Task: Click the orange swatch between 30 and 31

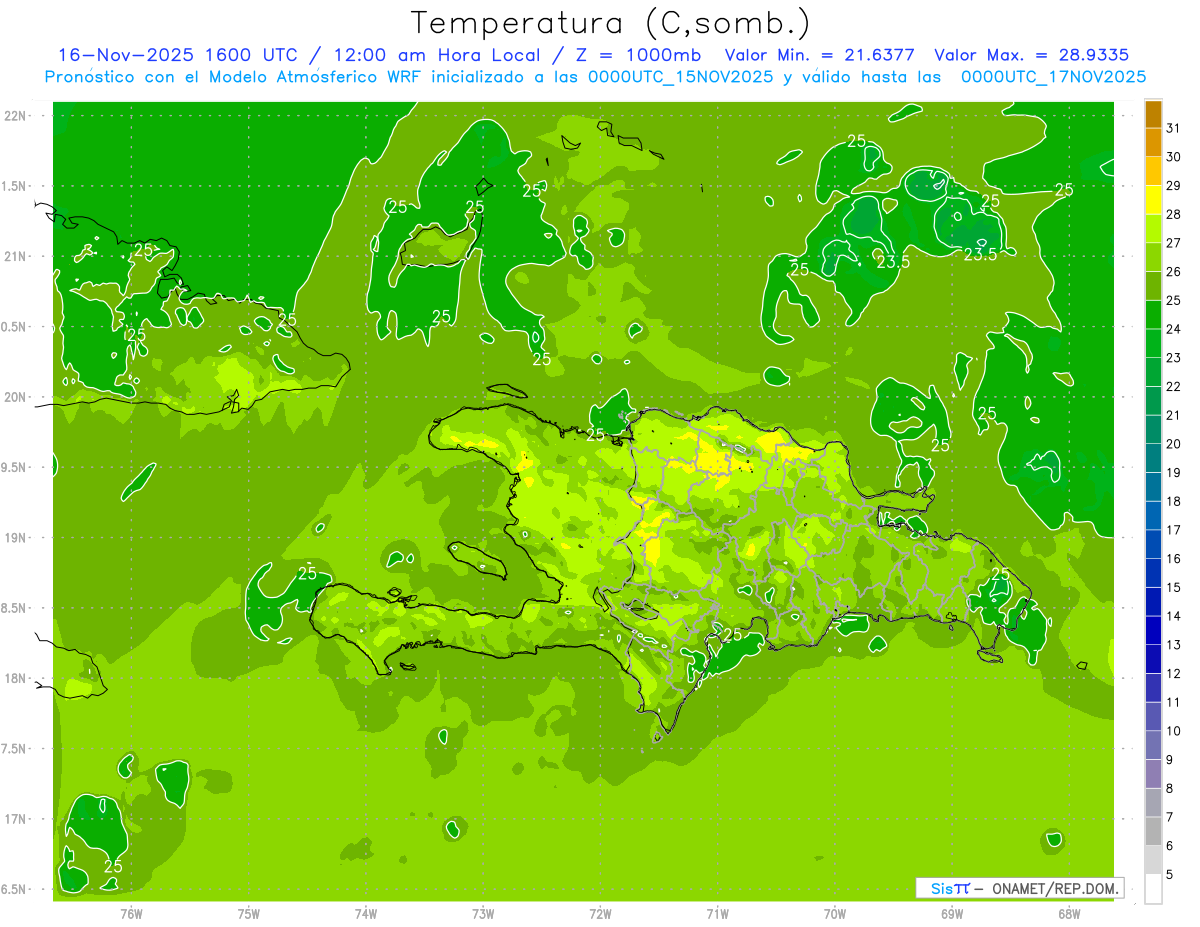Action: [1153, 143]
